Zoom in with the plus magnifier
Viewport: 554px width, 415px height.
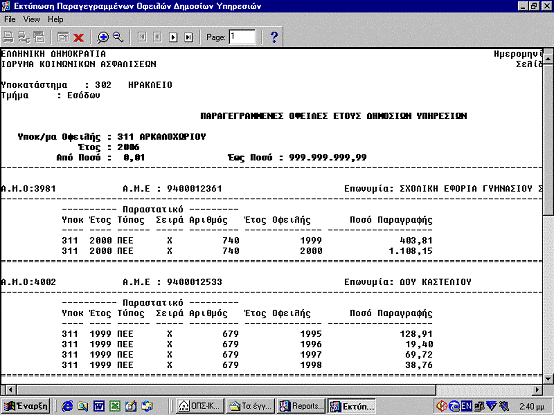click(103, 37)
